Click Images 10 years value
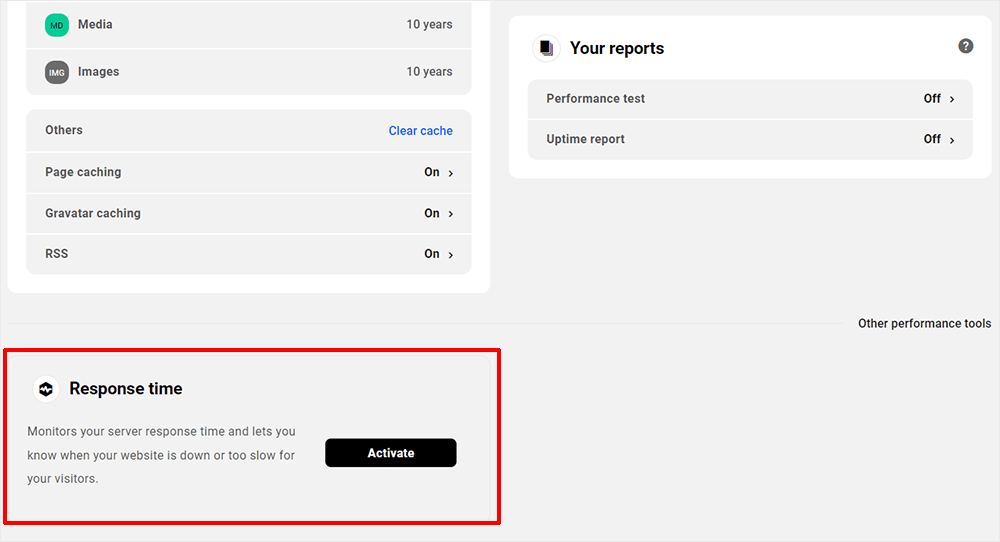The height and width of the screenshot is (542, 1000). pos(429,71)
